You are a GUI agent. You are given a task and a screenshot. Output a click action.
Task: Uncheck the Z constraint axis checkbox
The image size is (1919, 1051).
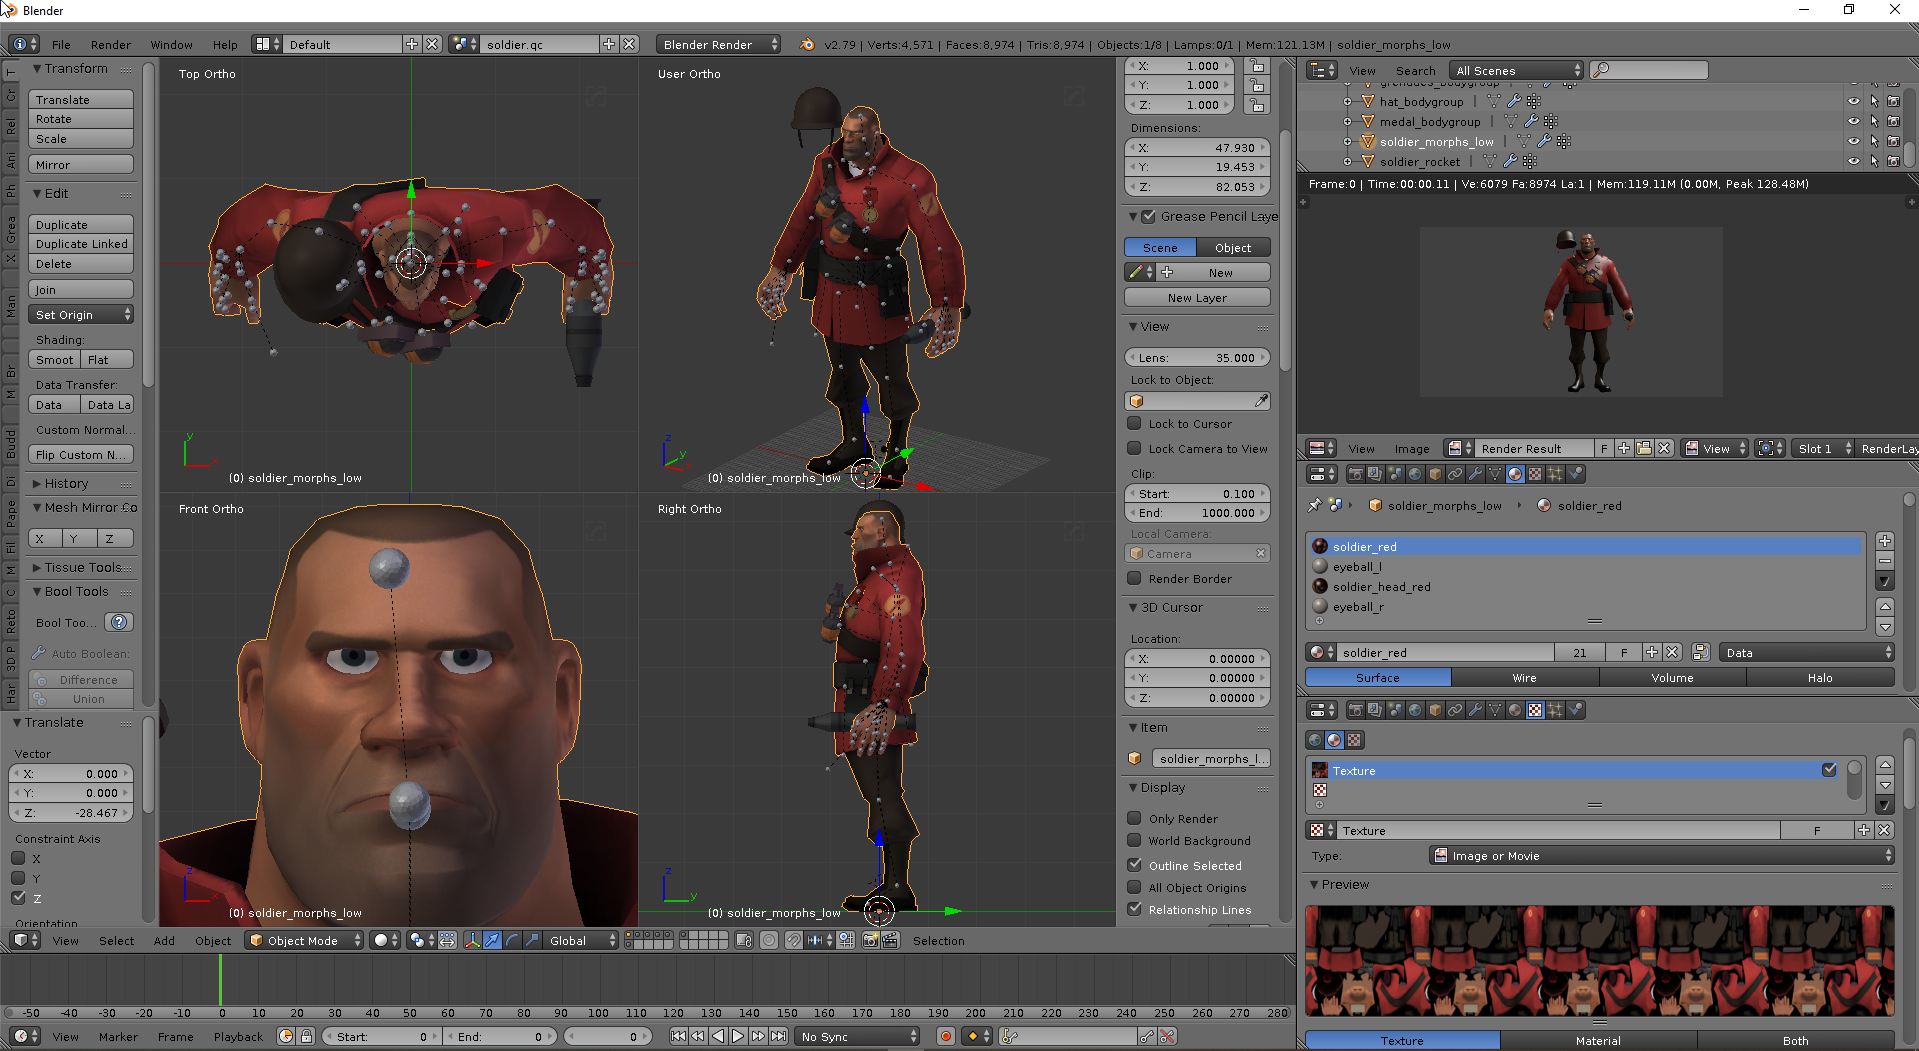tap(18, 898)
